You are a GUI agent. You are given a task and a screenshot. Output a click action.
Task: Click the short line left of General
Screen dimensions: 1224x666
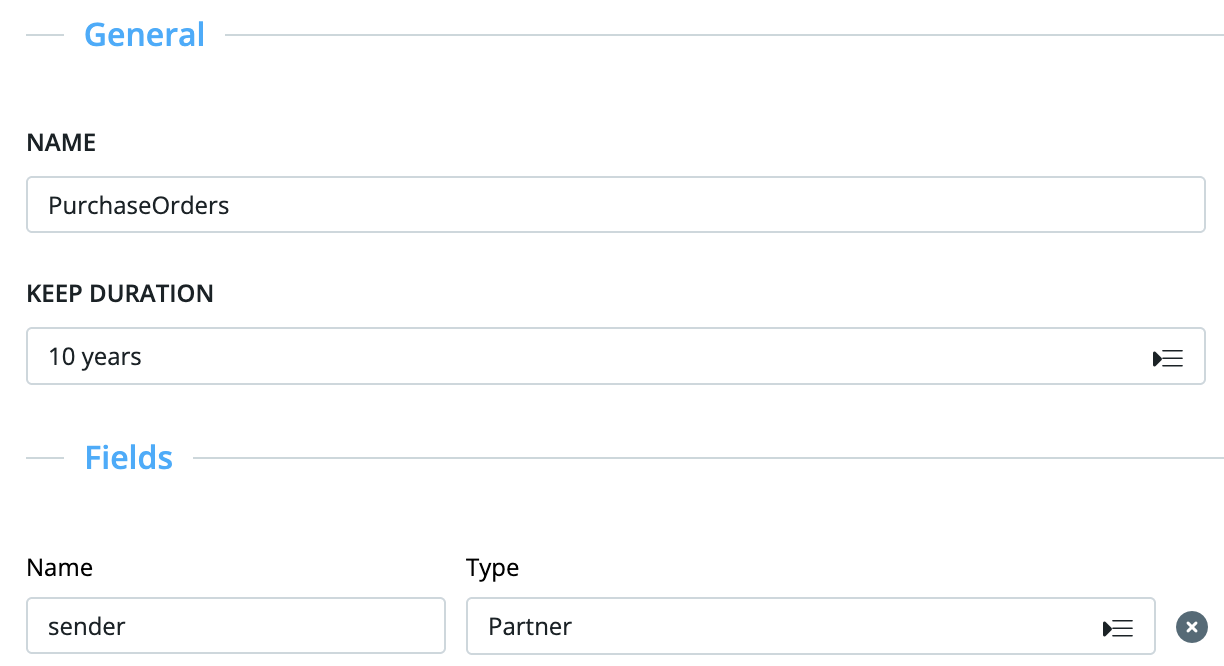click(x=44, y=36)
